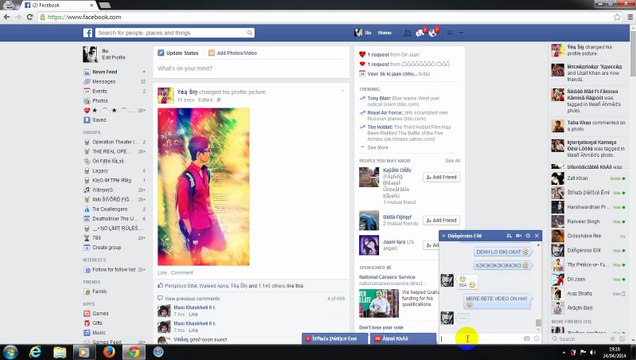
Task: Like the profile picture post
Action: [162, 273]
